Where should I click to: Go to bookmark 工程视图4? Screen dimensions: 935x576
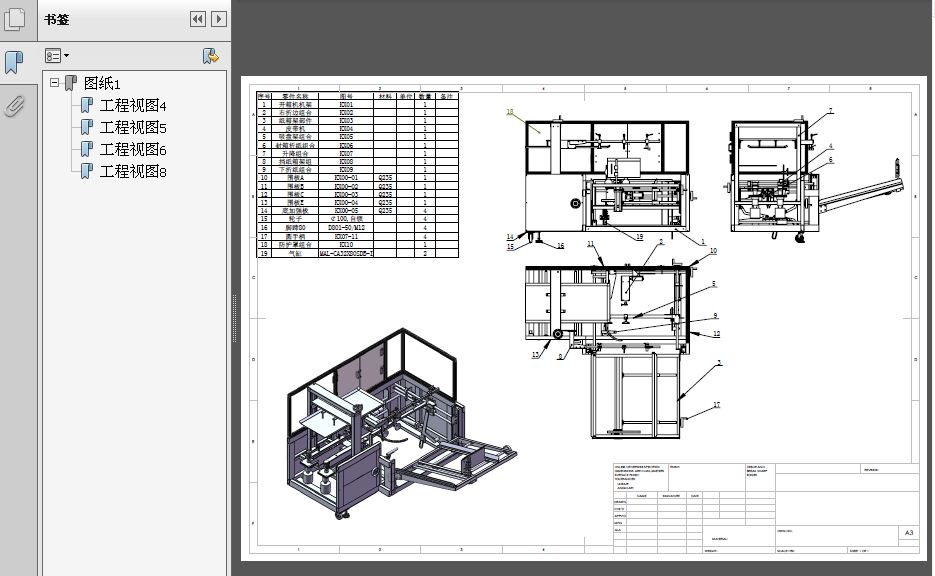pyautogui.click(x=132, y=106)
